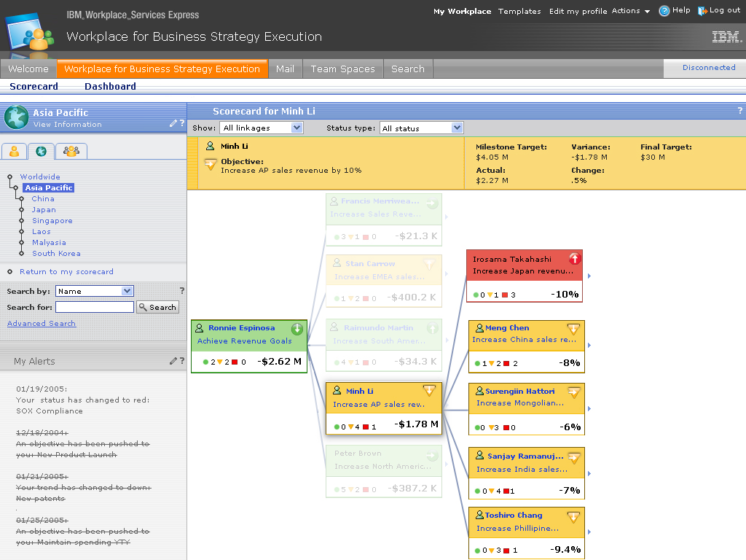Edit My Alerts with pencil icon
This screenshot has width=746, height=560.
click(173, 361)
